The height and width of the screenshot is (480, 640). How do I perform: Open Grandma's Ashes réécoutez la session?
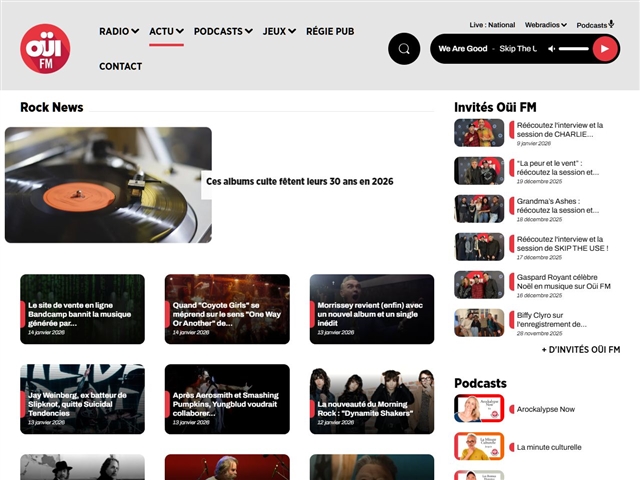(x=558, y=206)
